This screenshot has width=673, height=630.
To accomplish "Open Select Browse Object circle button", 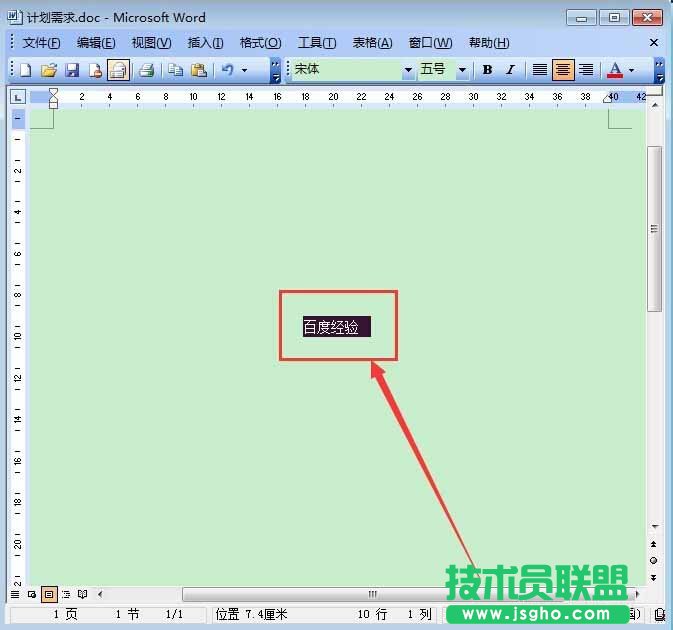I will tap(653, 560).
